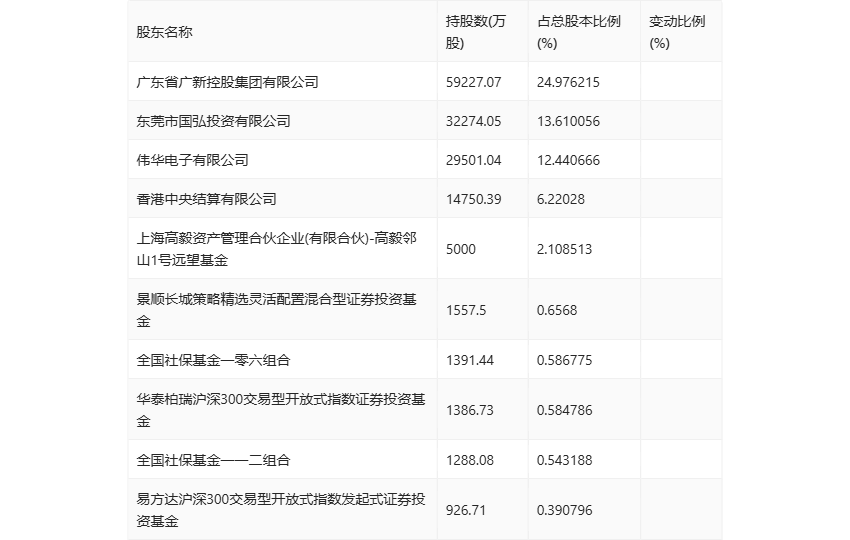The height and width of the screenshot is (540, 850).
Task: Click share count 32274.05
Action: click(473, 121)
